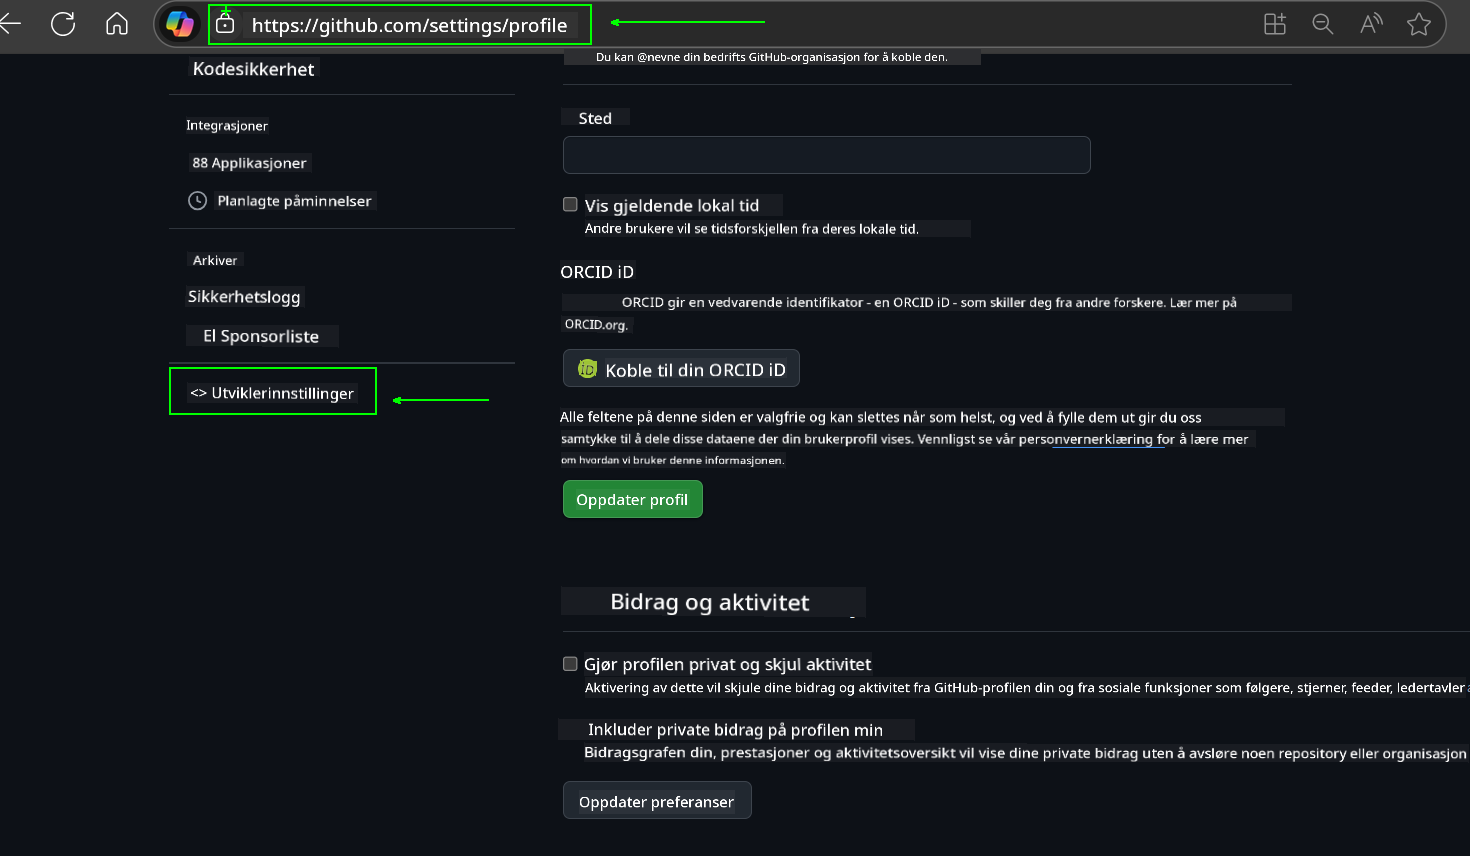Open Planlagte påminnelser sidebar item
This screenshot has height=856, width=1470.
[x=294, y=201]
